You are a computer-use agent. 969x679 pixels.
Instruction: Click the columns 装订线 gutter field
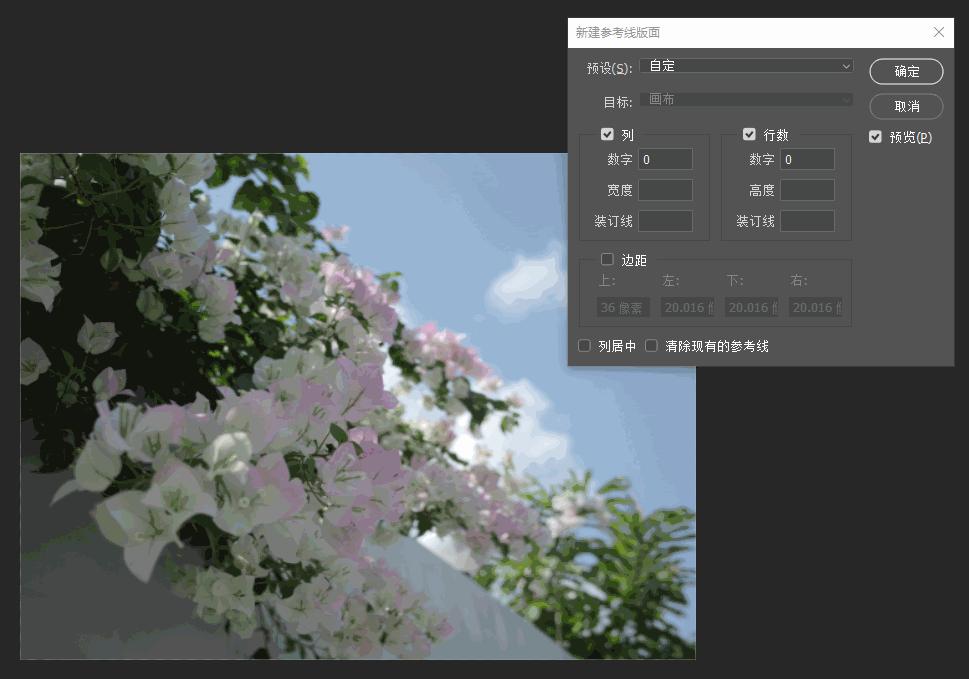(x=665, y=220)
